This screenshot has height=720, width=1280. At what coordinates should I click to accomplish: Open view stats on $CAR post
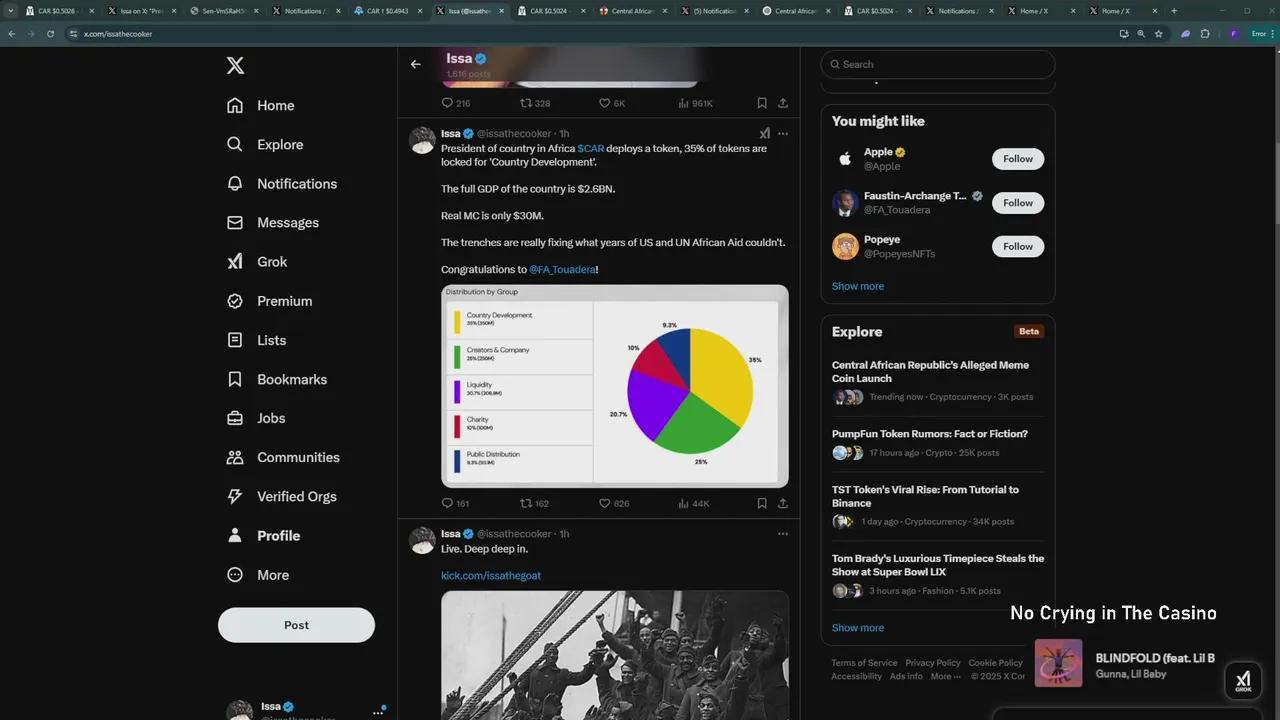[684, 503]
